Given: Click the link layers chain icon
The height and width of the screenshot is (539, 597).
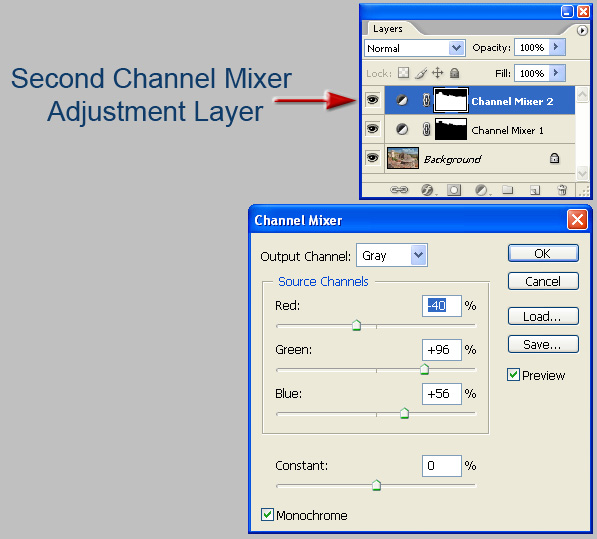Looking at the screenshot, I should tap(399, 190).
